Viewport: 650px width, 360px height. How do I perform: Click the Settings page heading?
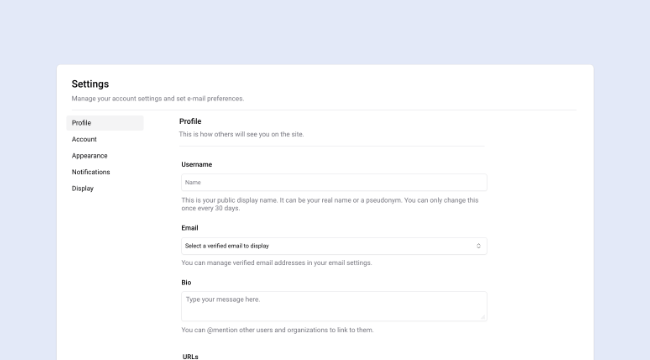point(90,84)
